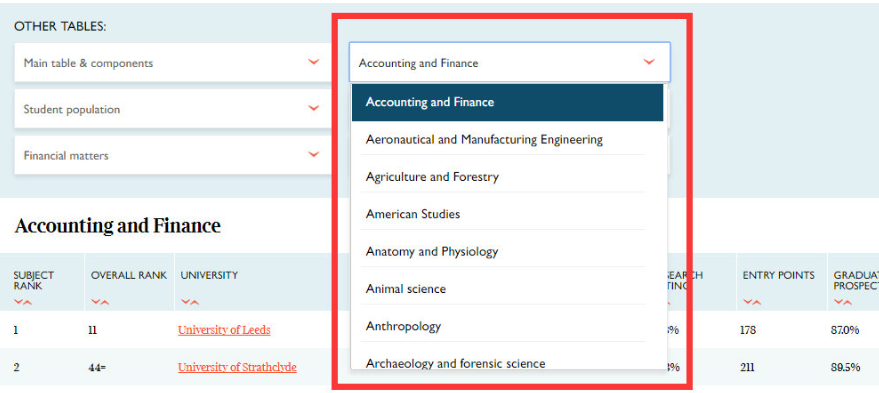The image size is (879, 393).
Task: Select Agriculture and Forestry from list
Action: [503, 177]
